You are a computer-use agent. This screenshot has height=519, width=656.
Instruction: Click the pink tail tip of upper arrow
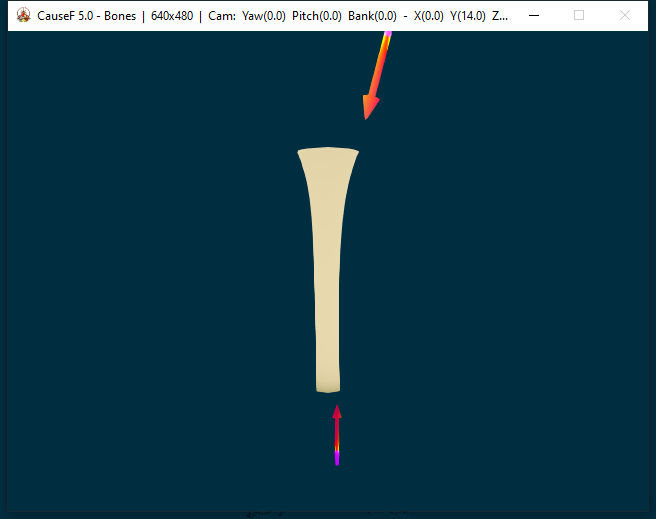[387, 35]
